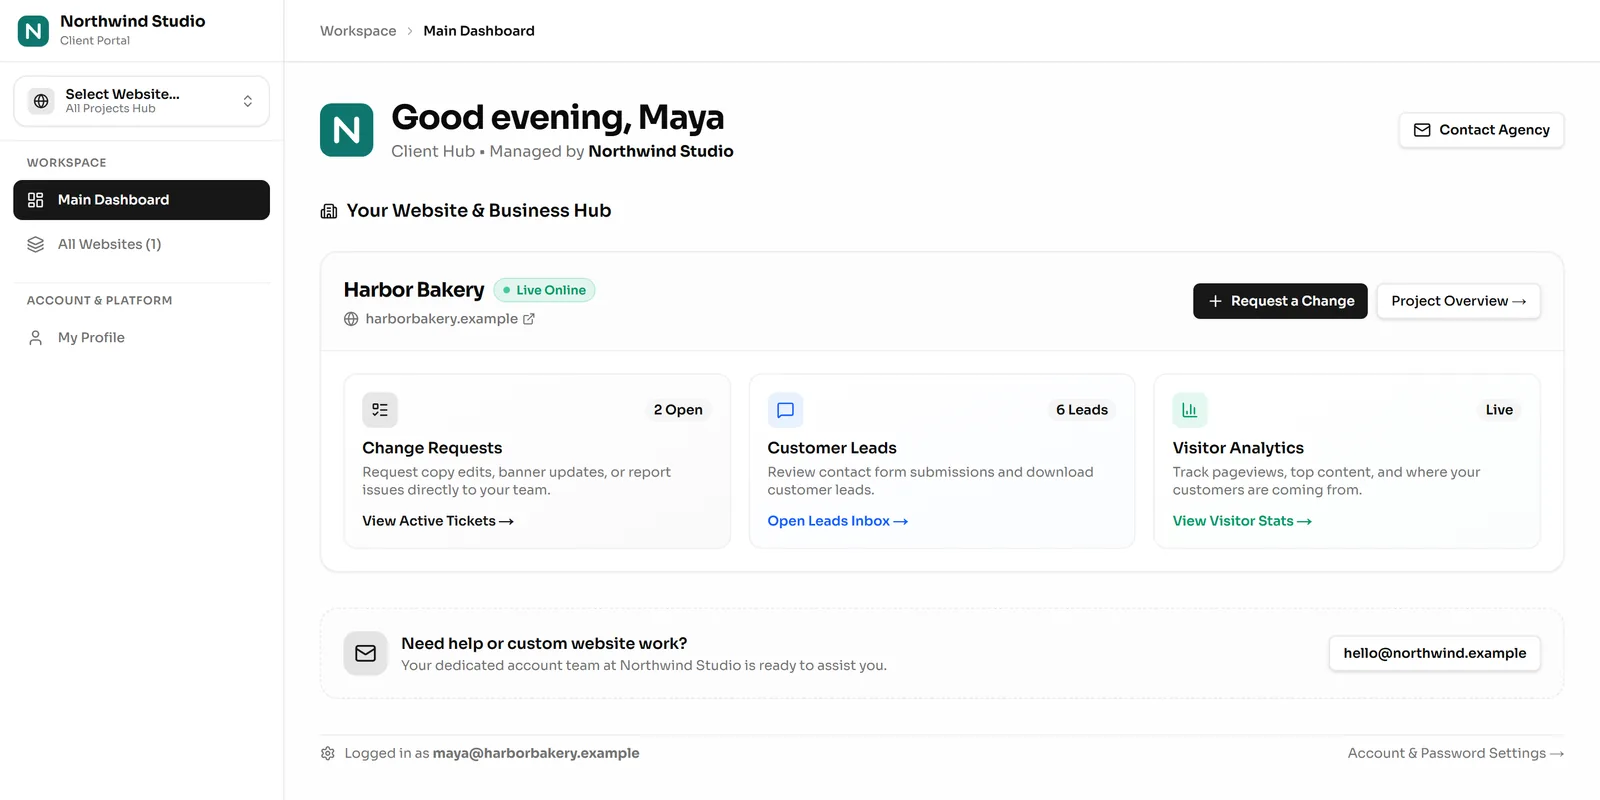The height and width of the screenshot is (800, 1600).
Task: Open View Active Tickets link
Action: tap(438, 521)
